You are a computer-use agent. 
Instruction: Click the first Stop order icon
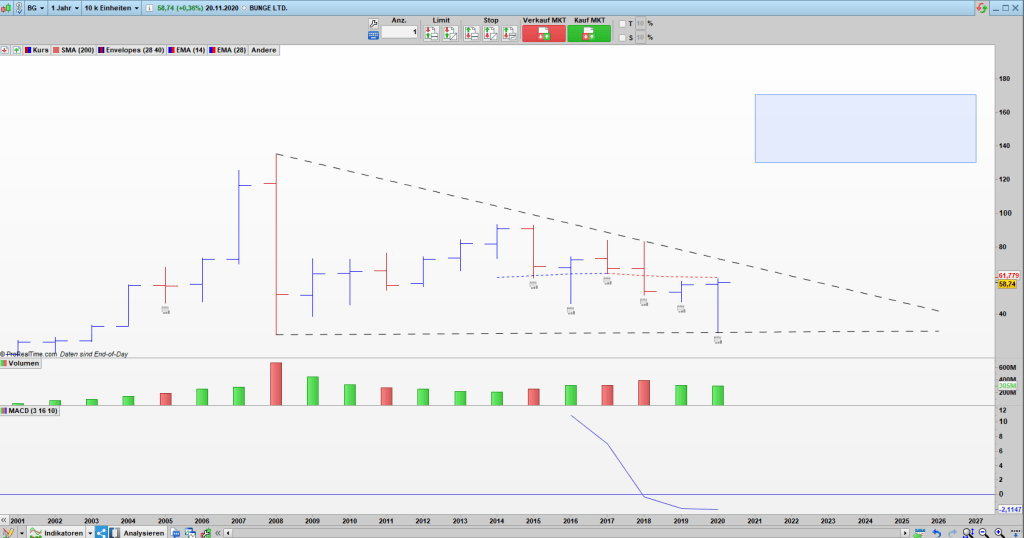pos(471,33)
